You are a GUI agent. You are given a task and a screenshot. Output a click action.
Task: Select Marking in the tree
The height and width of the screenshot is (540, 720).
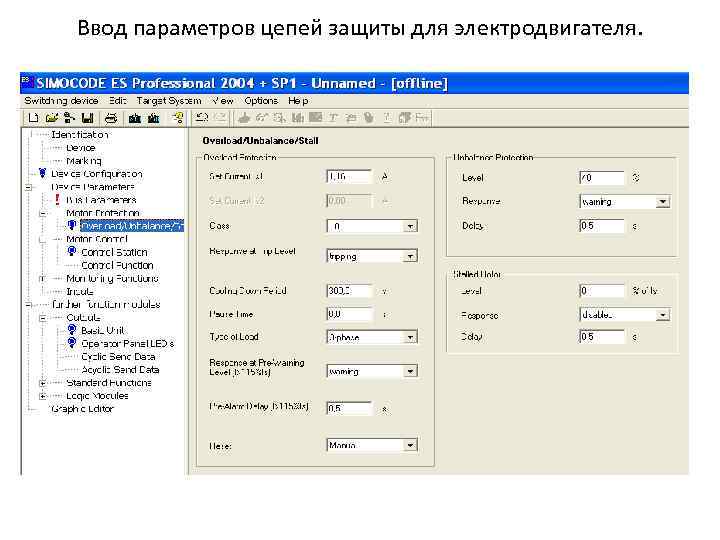click(84, 161)
